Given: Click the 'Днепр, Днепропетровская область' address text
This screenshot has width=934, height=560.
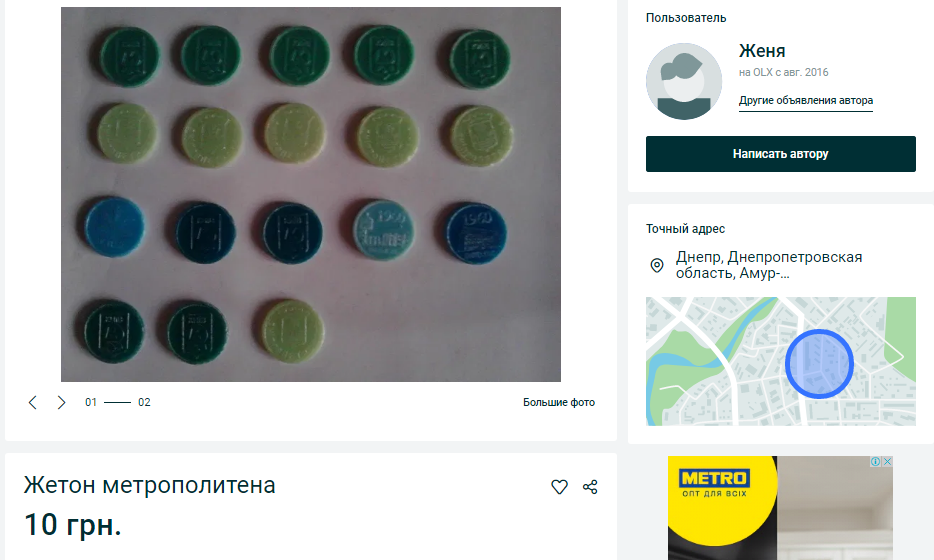Looking at the screenshot, I should [x=768, y=265].
